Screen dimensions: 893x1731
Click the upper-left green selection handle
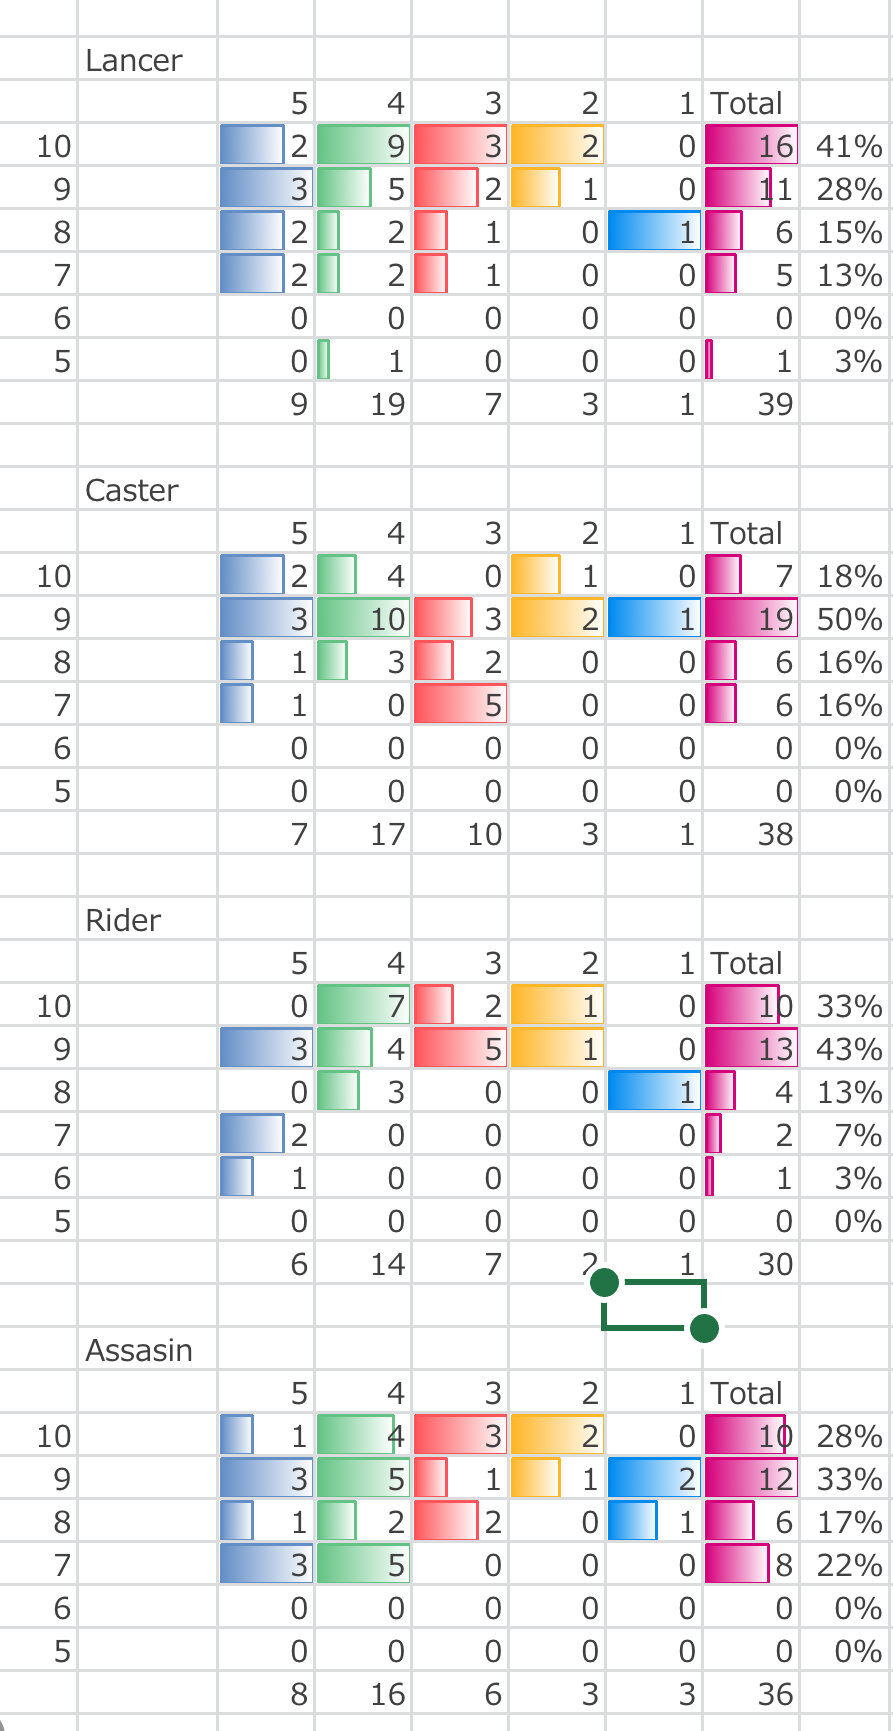604,1282
